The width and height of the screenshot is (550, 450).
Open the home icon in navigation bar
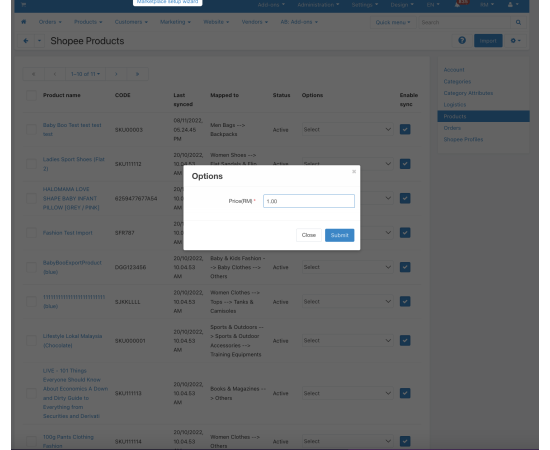(x=24, y=22)
